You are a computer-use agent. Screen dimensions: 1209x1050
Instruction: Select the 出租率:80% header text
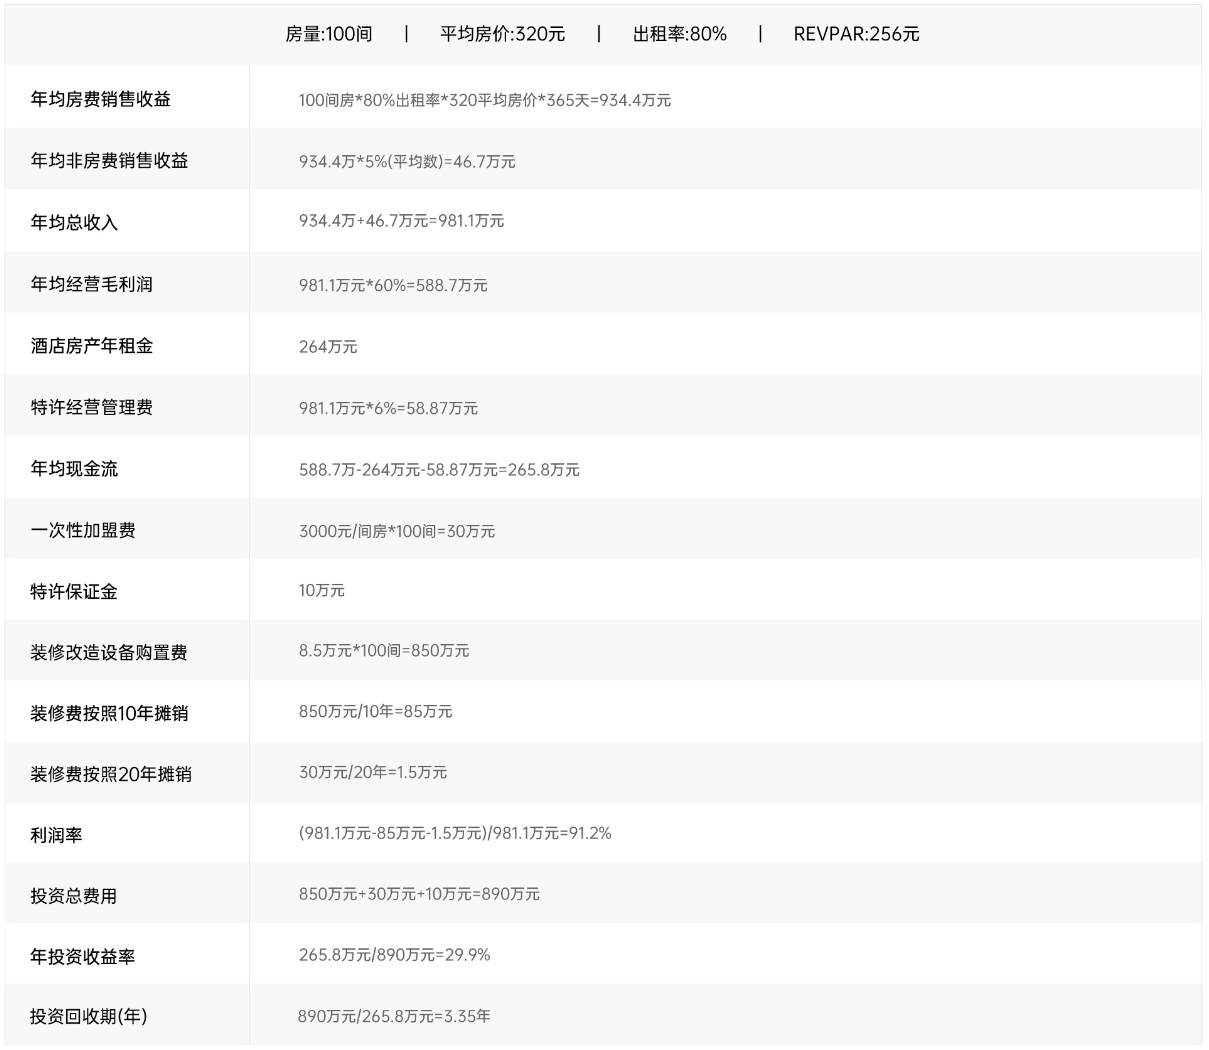tap(679, 34)
